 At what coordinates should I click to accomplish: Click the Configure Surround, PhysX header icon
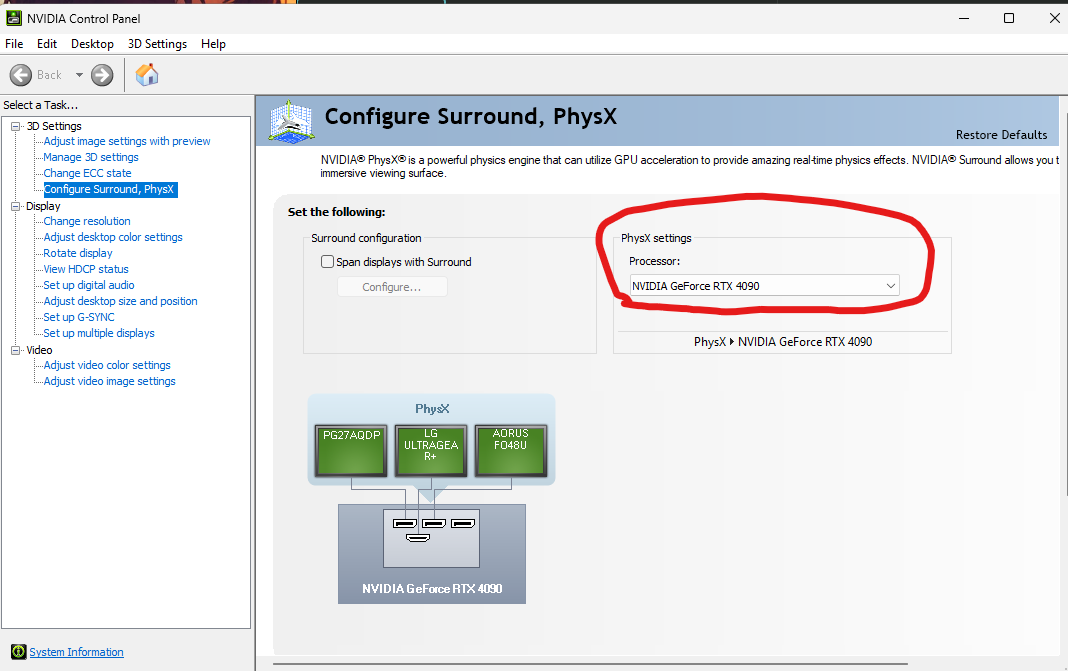coord(292,122)
